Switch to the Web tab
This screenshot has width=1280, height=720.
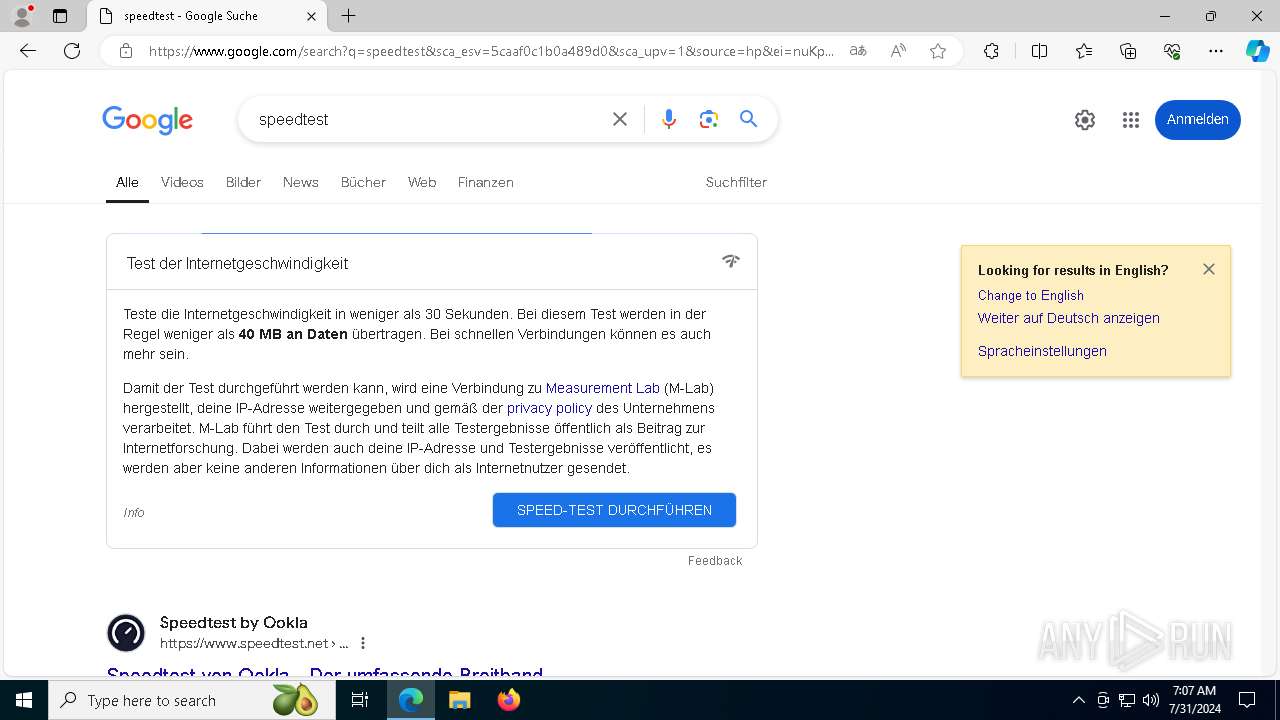tap(422, 182)
